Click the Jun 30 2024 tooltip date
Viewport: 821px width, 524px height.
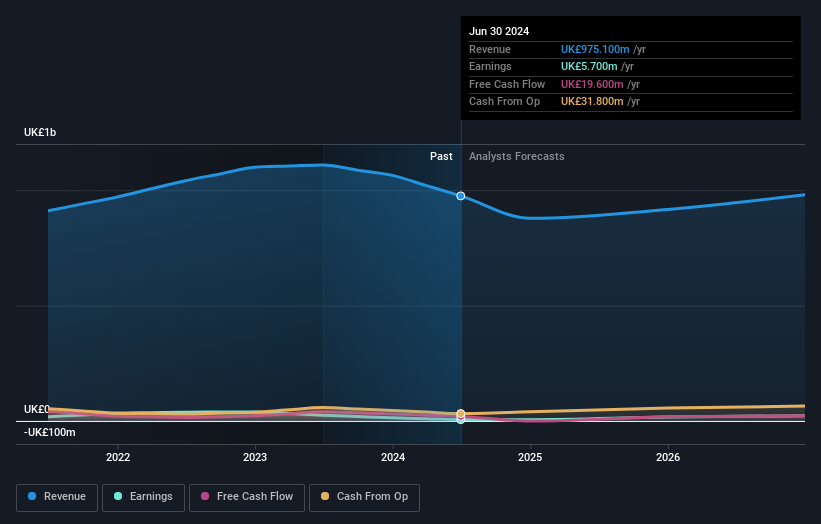pos(499,31)
